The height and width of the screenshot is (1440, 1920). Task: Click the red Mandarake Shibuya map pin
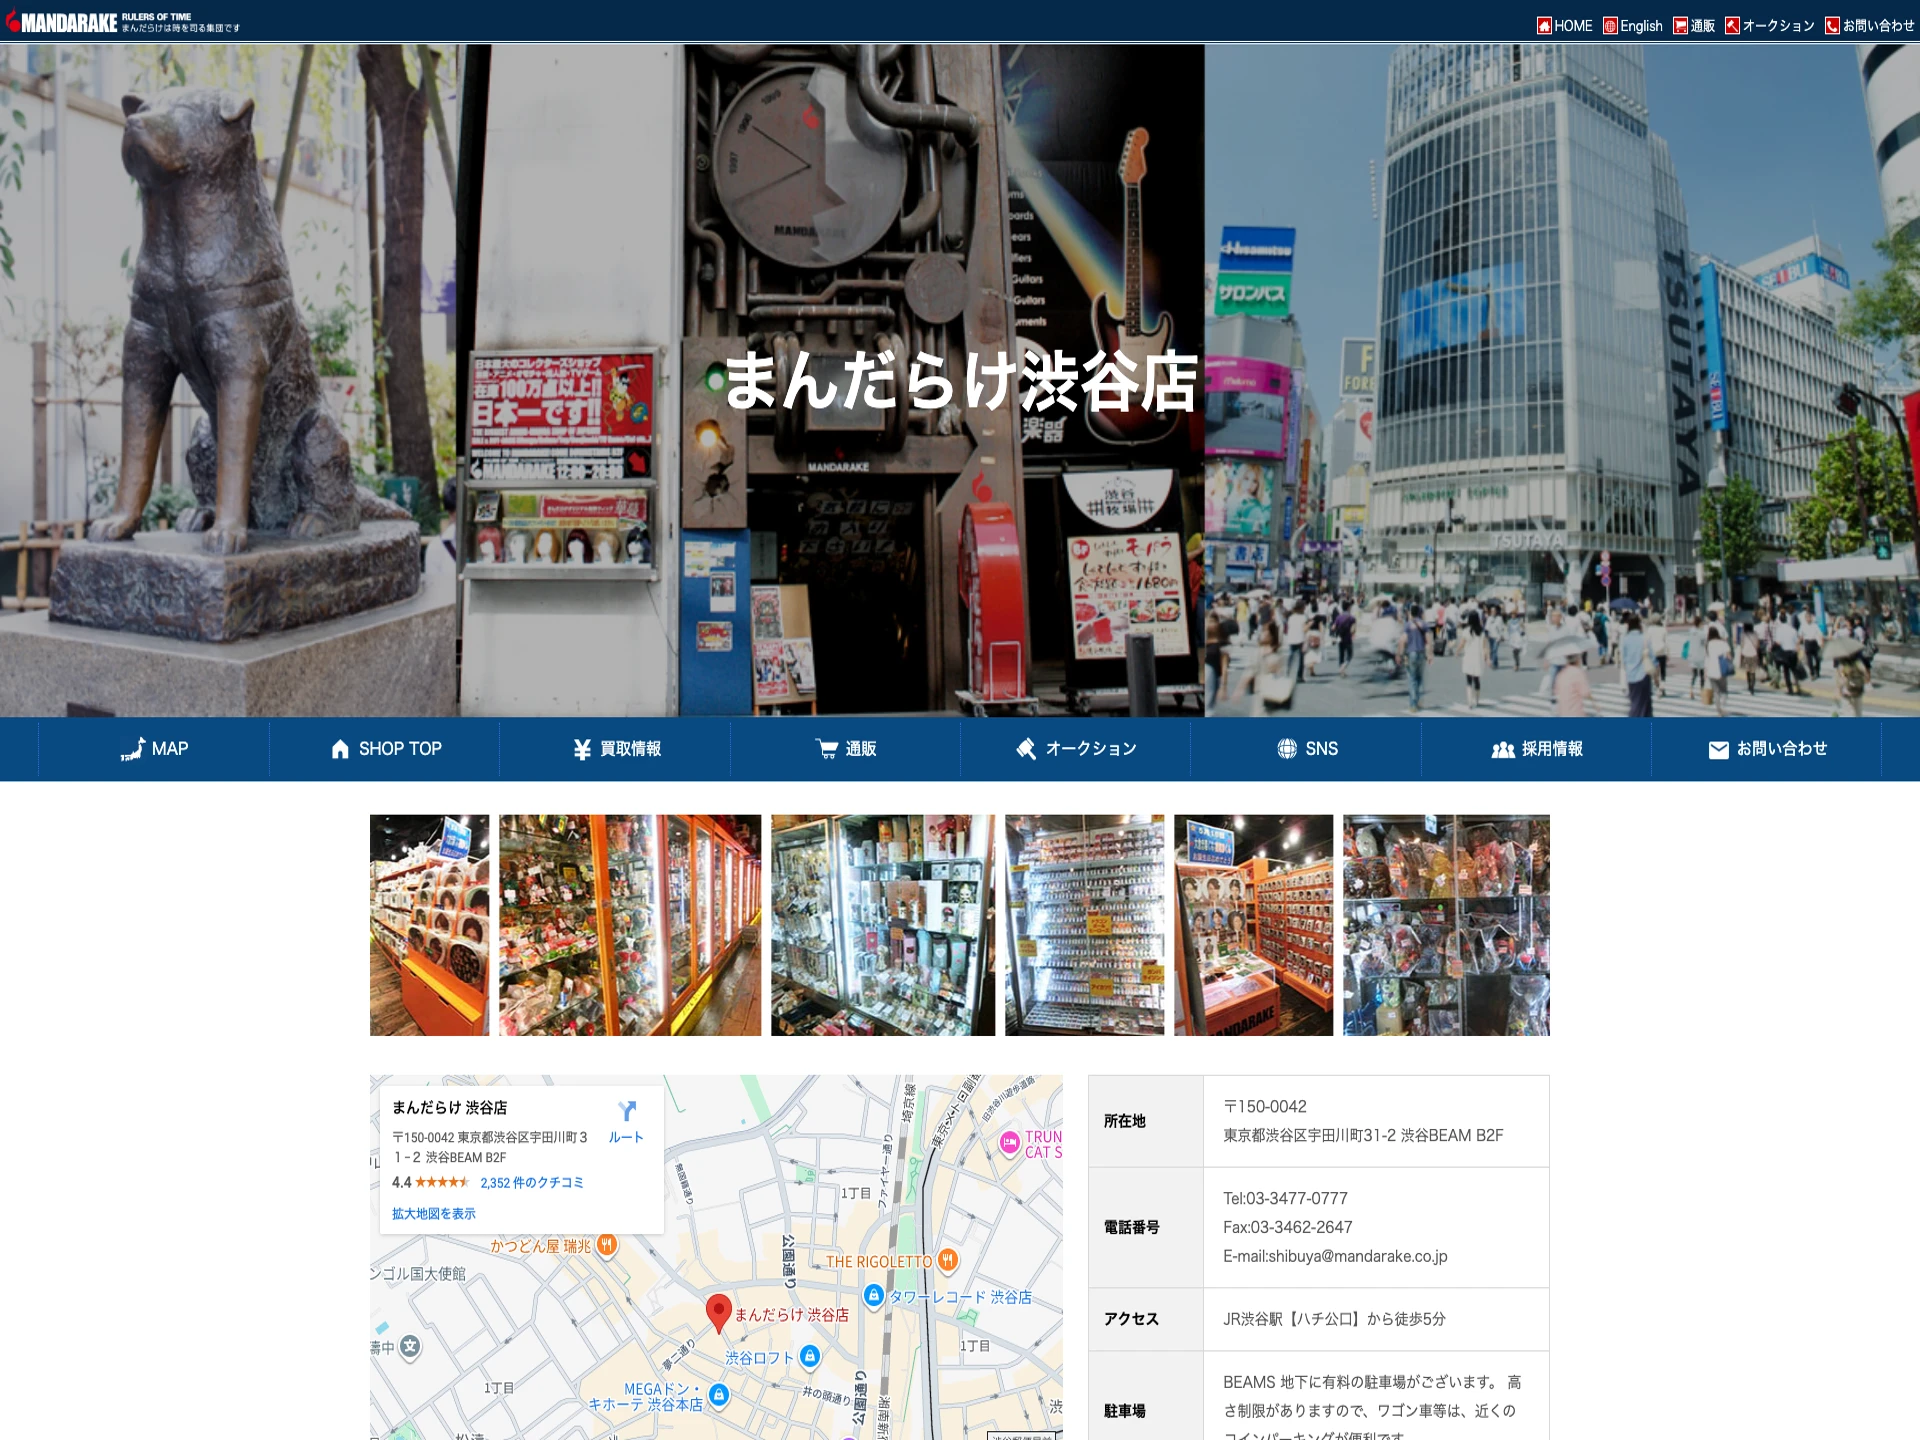718,1311
